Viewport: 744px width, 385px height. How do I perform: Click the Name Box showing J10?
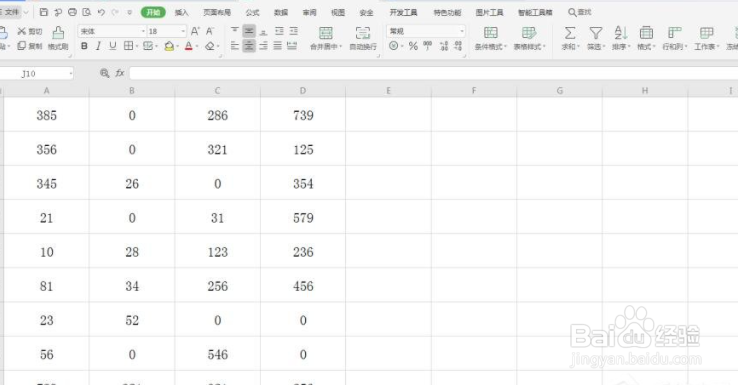pyautogui.click(x=37, y=74)
